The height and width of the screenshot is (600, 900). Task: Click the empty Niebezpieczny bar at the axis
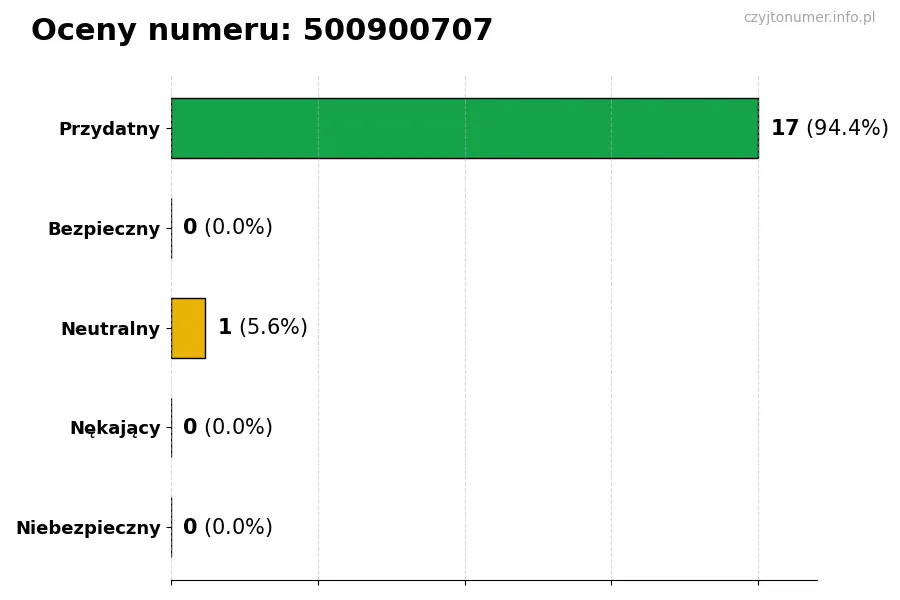[x=172, y=528]
